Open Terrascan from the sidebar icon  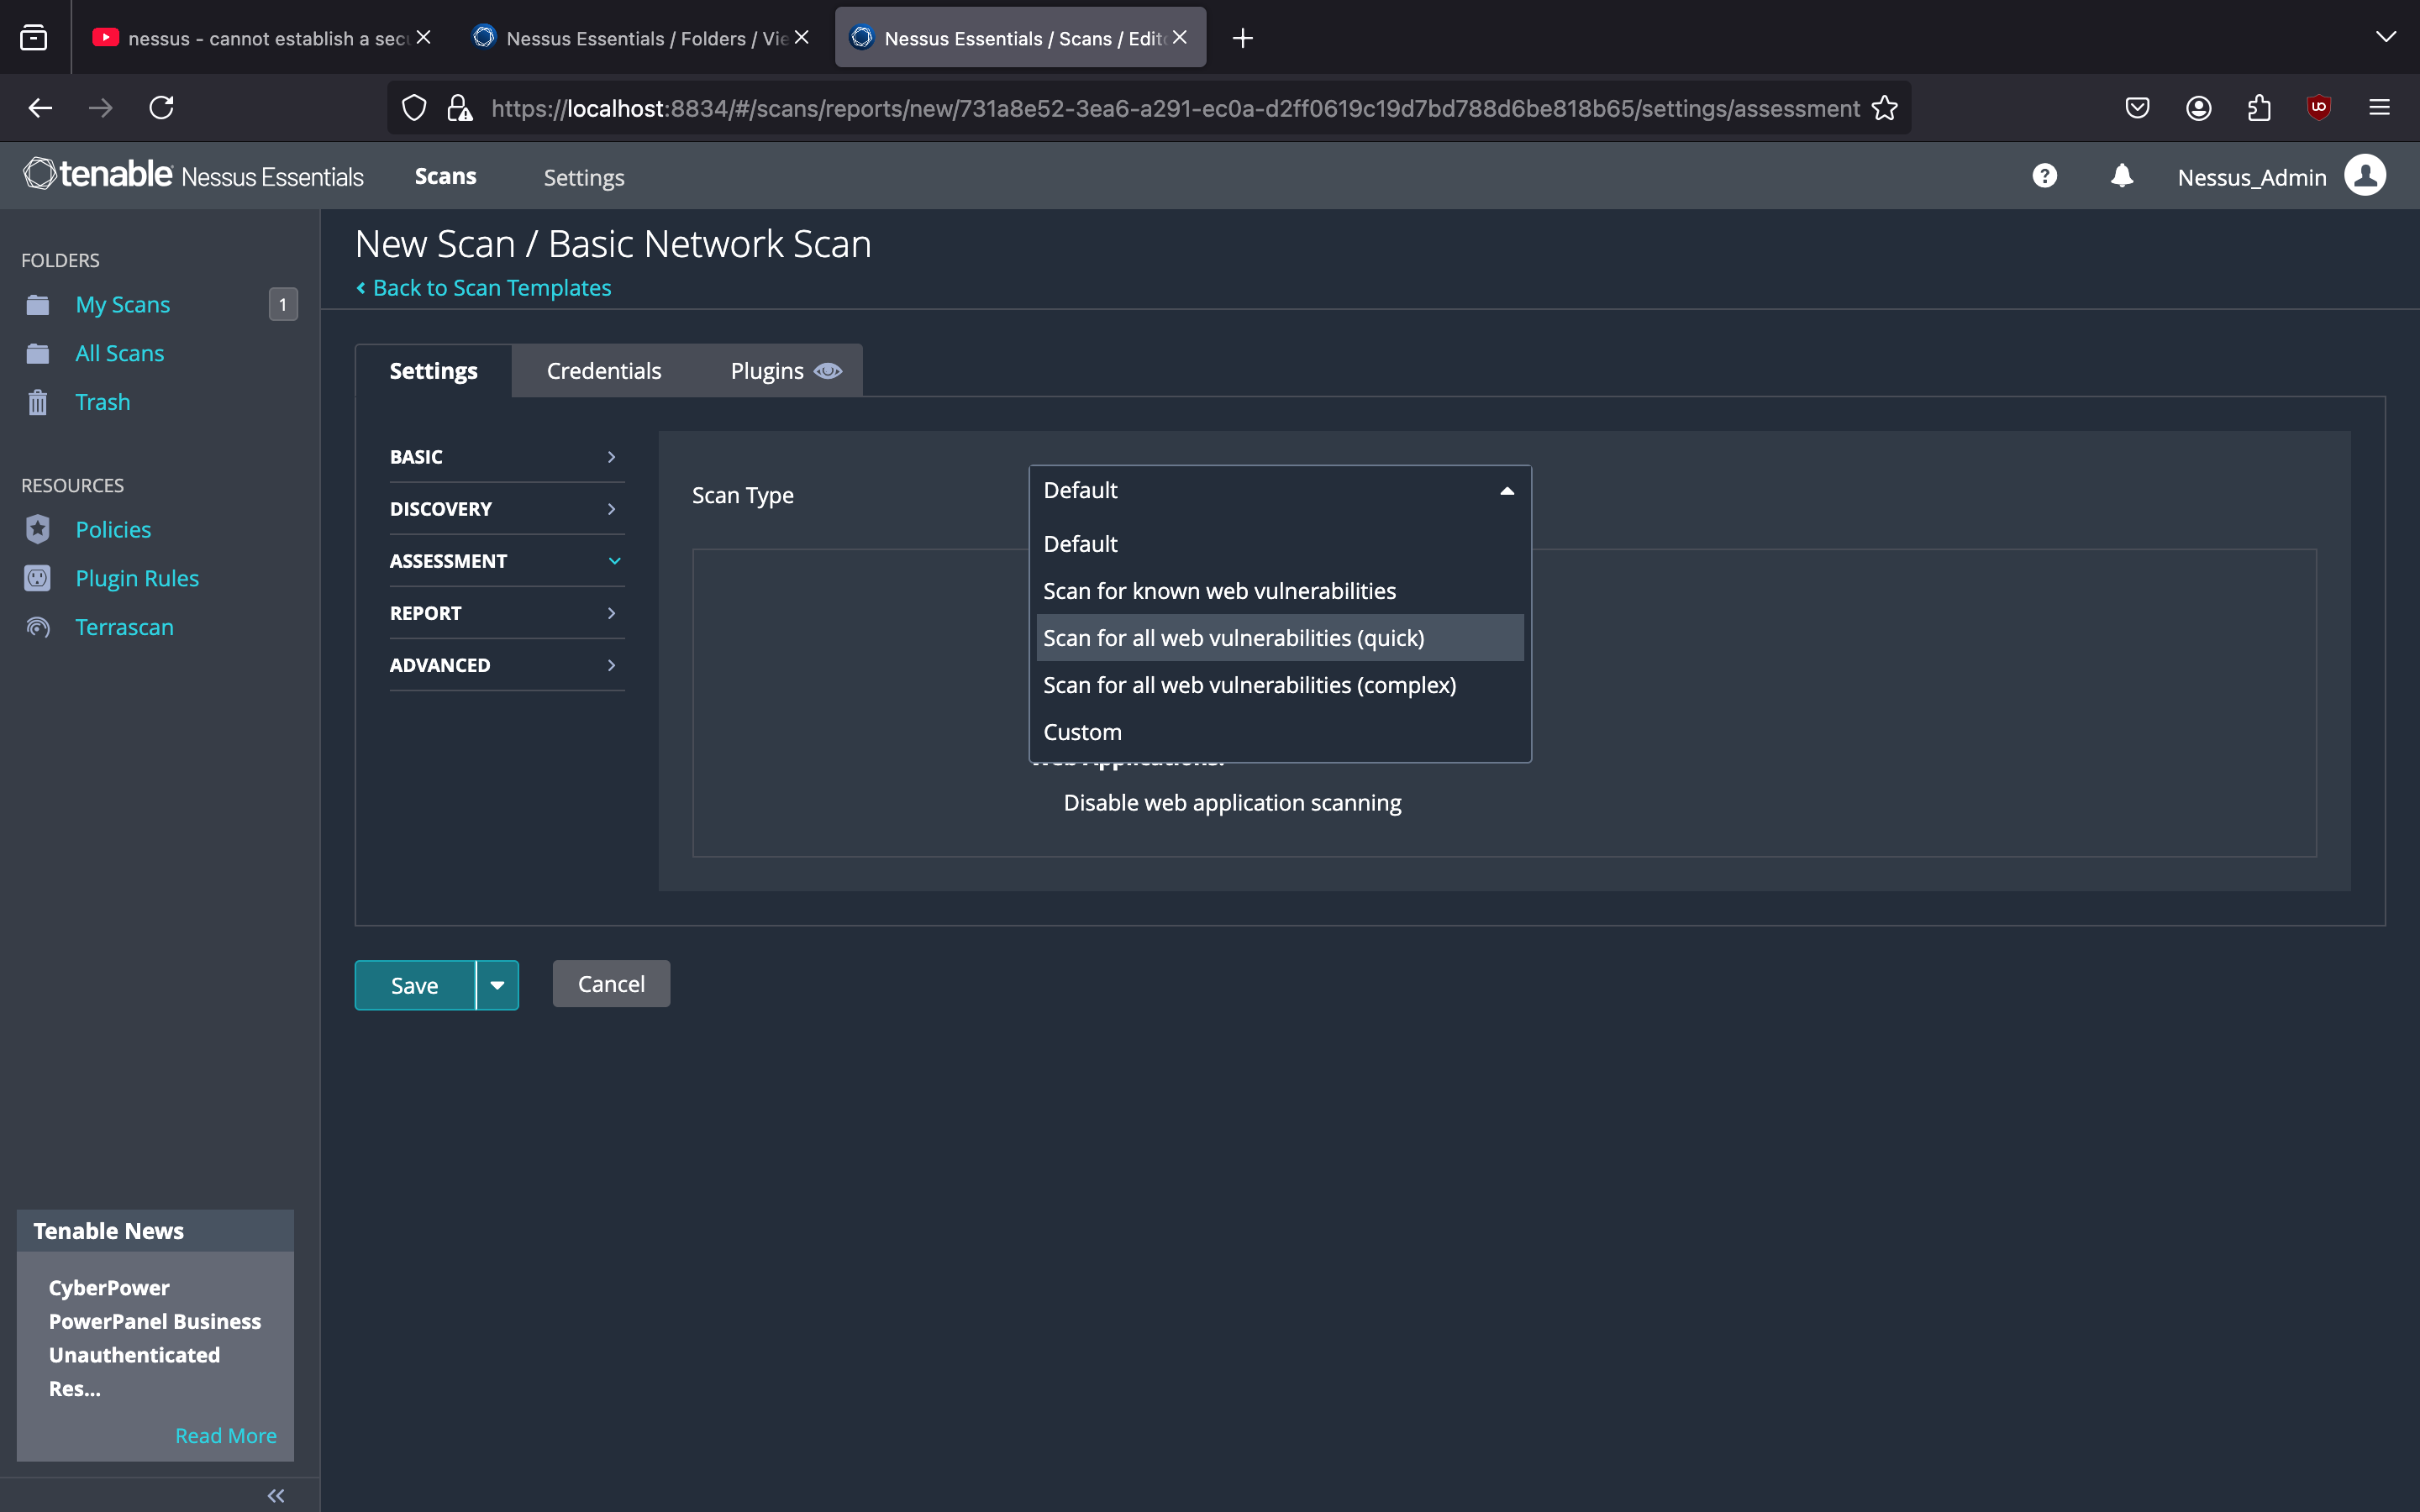pyautogui.click(x=38, y=627)
